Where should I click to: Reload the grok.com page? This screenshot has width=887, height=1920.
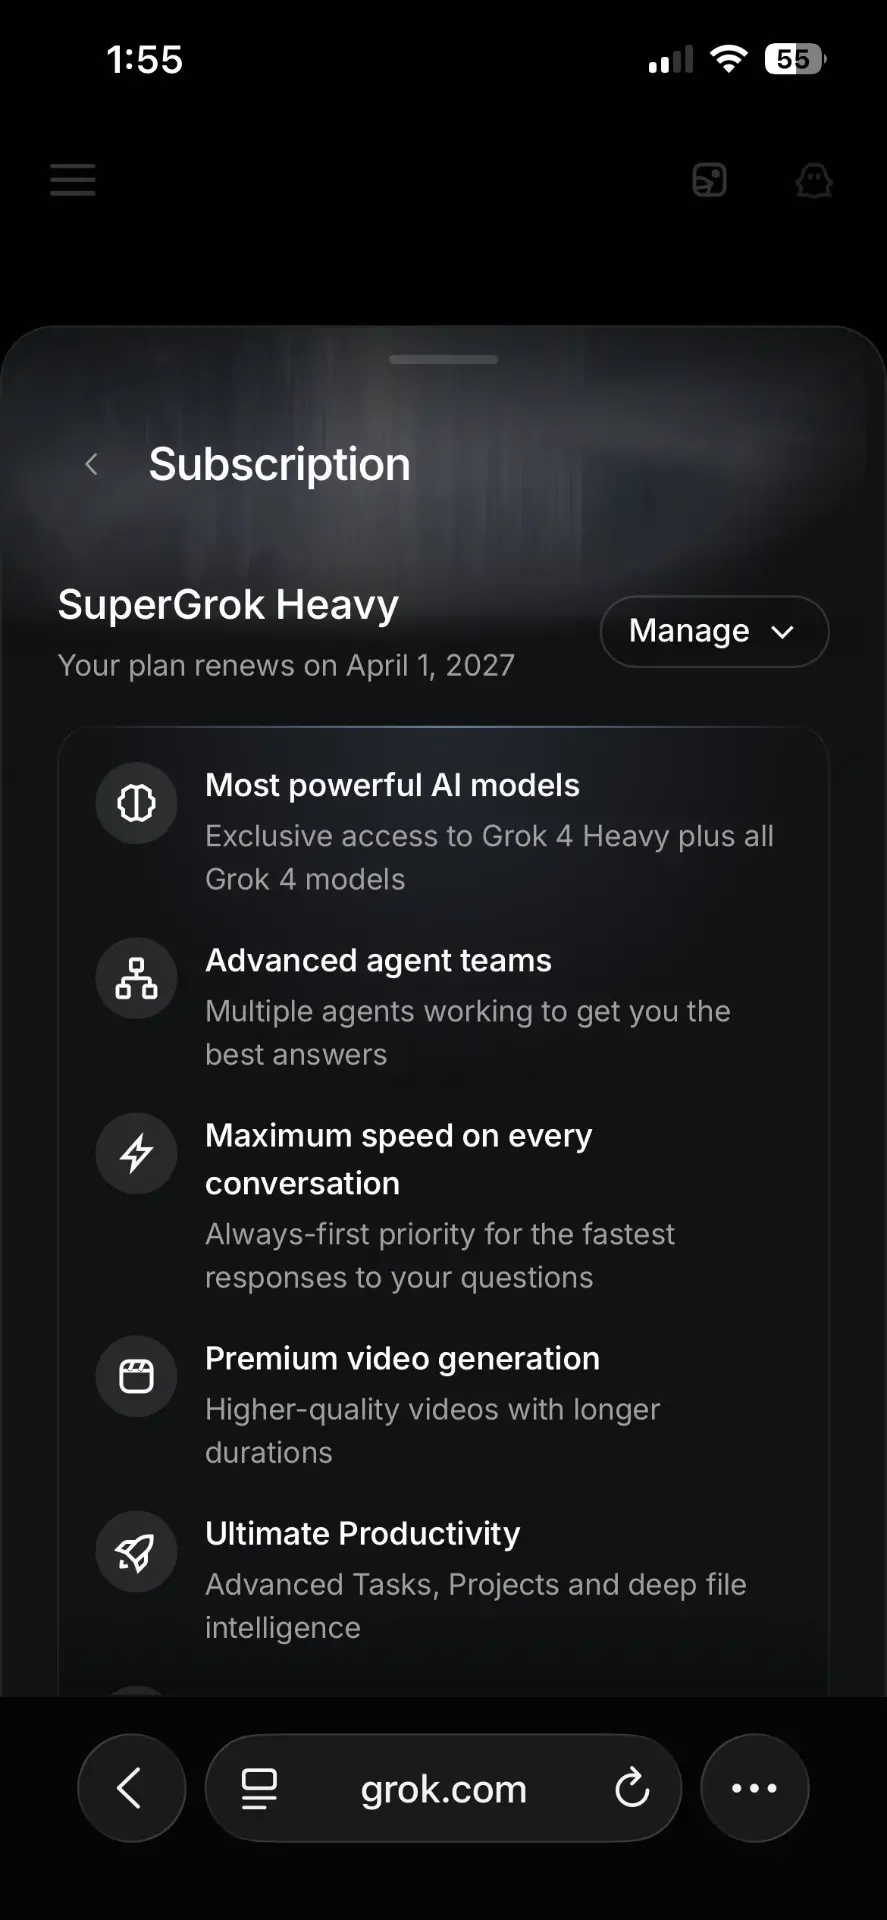click(x=632, y=1788)
